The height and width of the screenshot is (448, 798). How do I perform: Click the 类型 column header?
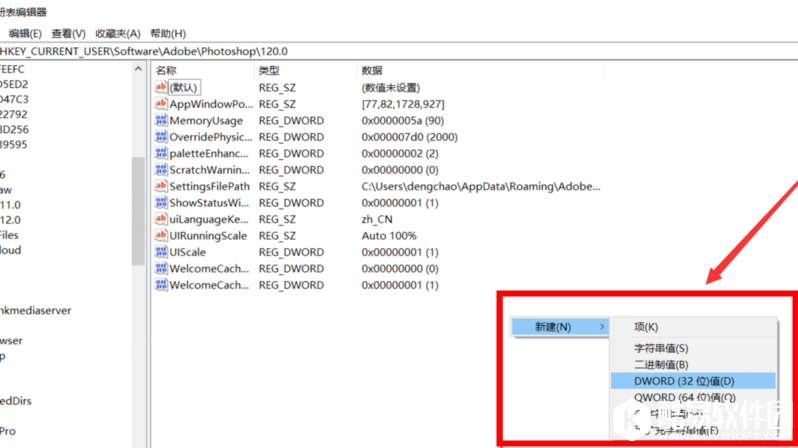[269, 71]
